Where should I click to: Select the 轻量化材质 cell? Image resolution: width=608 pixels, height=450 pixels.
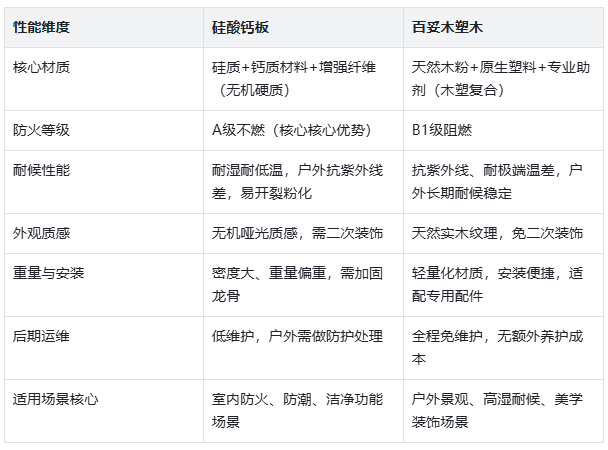pyautogui.click(x=497, y=285)
